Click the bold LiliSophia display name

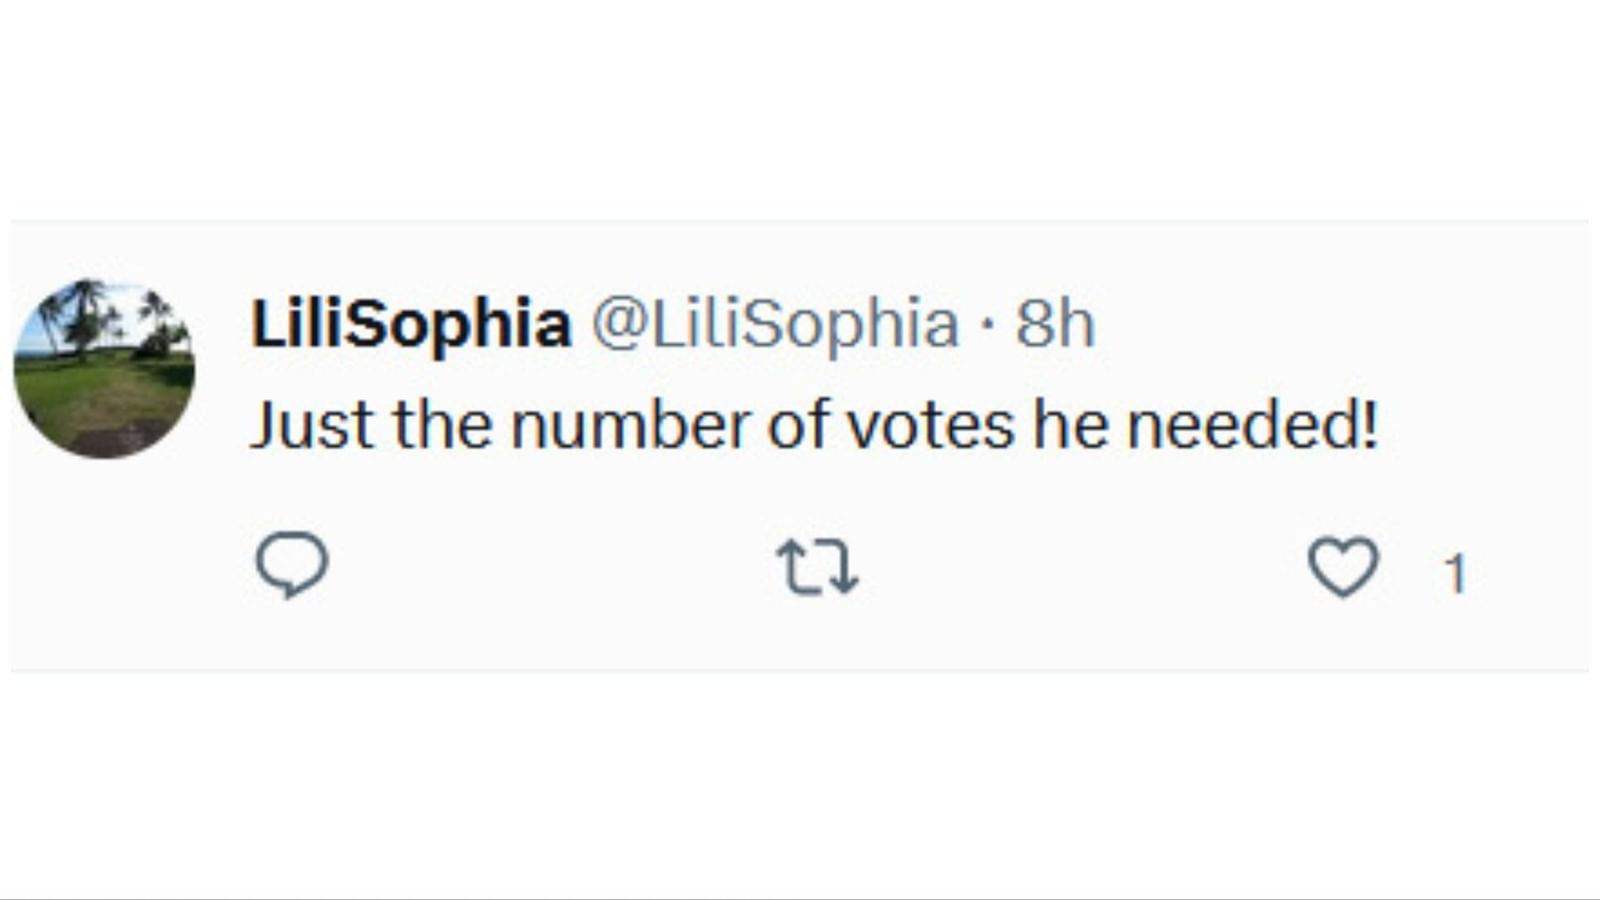(410, 324)
